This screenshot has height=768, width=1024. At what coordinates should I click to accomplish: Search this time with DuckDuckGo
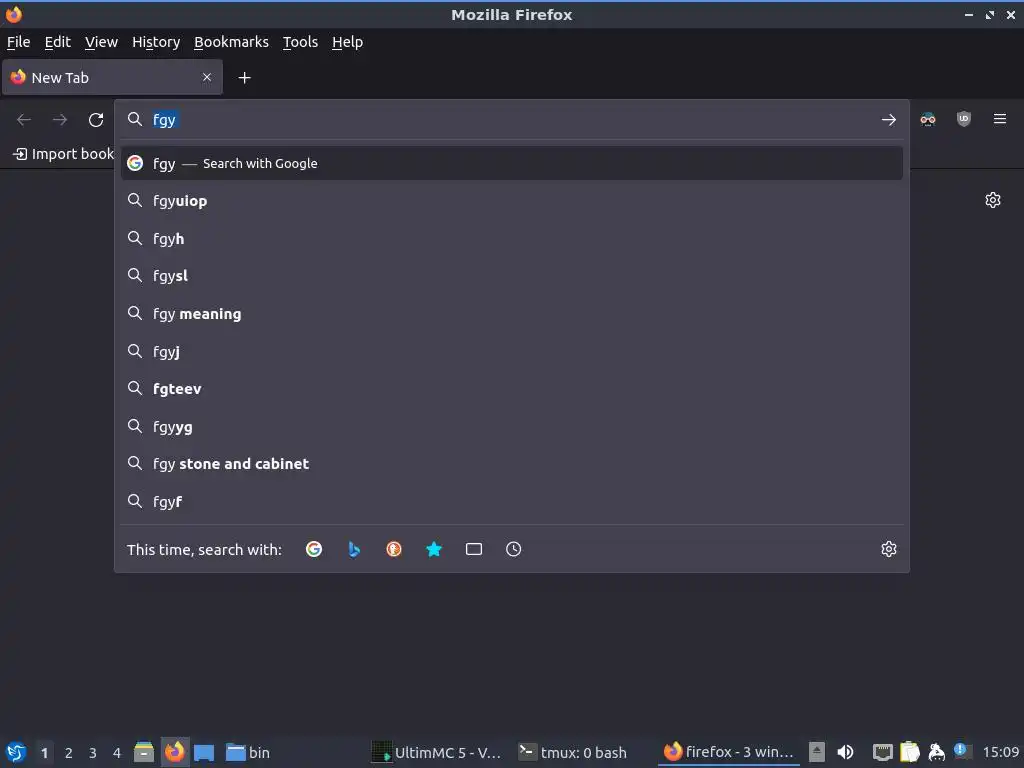click(x=394, y=549)
